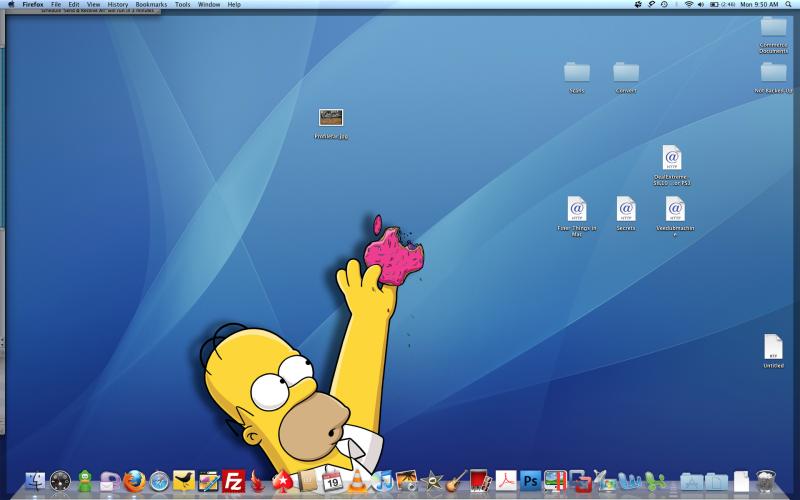Open the Applications folder stack in dock
This screenshot has width=800, height=500.
pos(692,481)
